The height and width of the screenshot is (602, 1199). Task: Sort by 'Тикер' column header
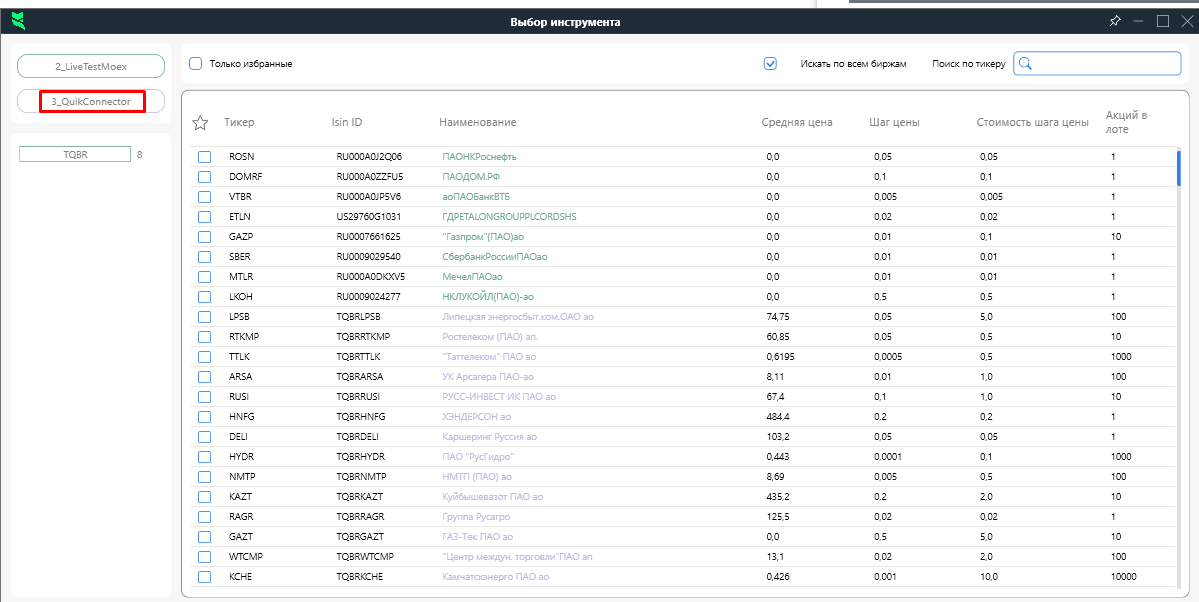(239, 123)
